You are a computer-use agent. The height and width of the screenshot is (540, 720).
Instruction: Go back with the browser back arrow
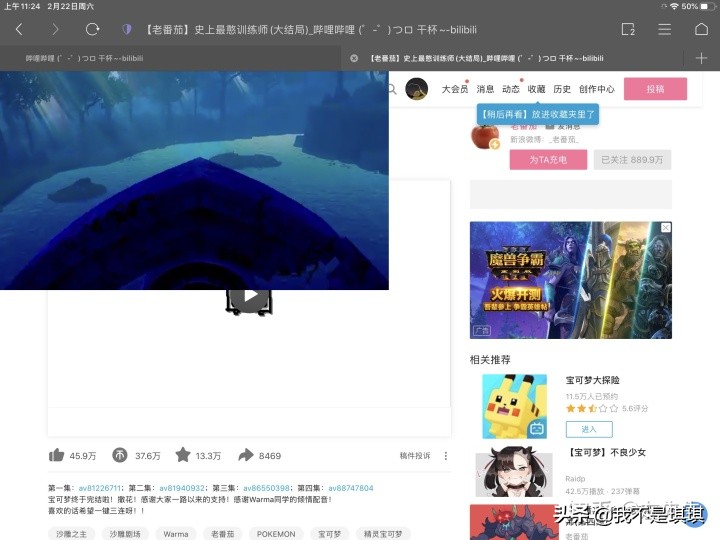click(x=19, y=30)
